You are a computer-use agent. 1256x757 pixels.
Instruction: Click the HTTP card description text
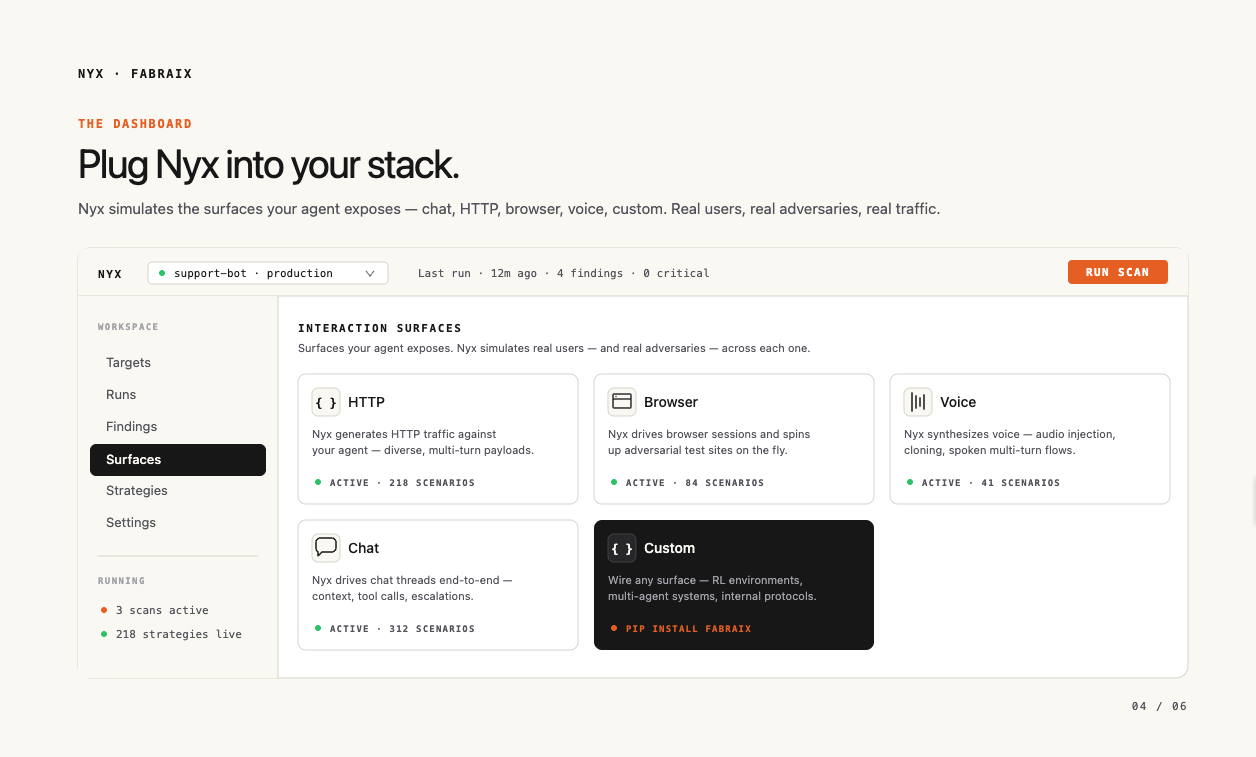pos(423,442)
